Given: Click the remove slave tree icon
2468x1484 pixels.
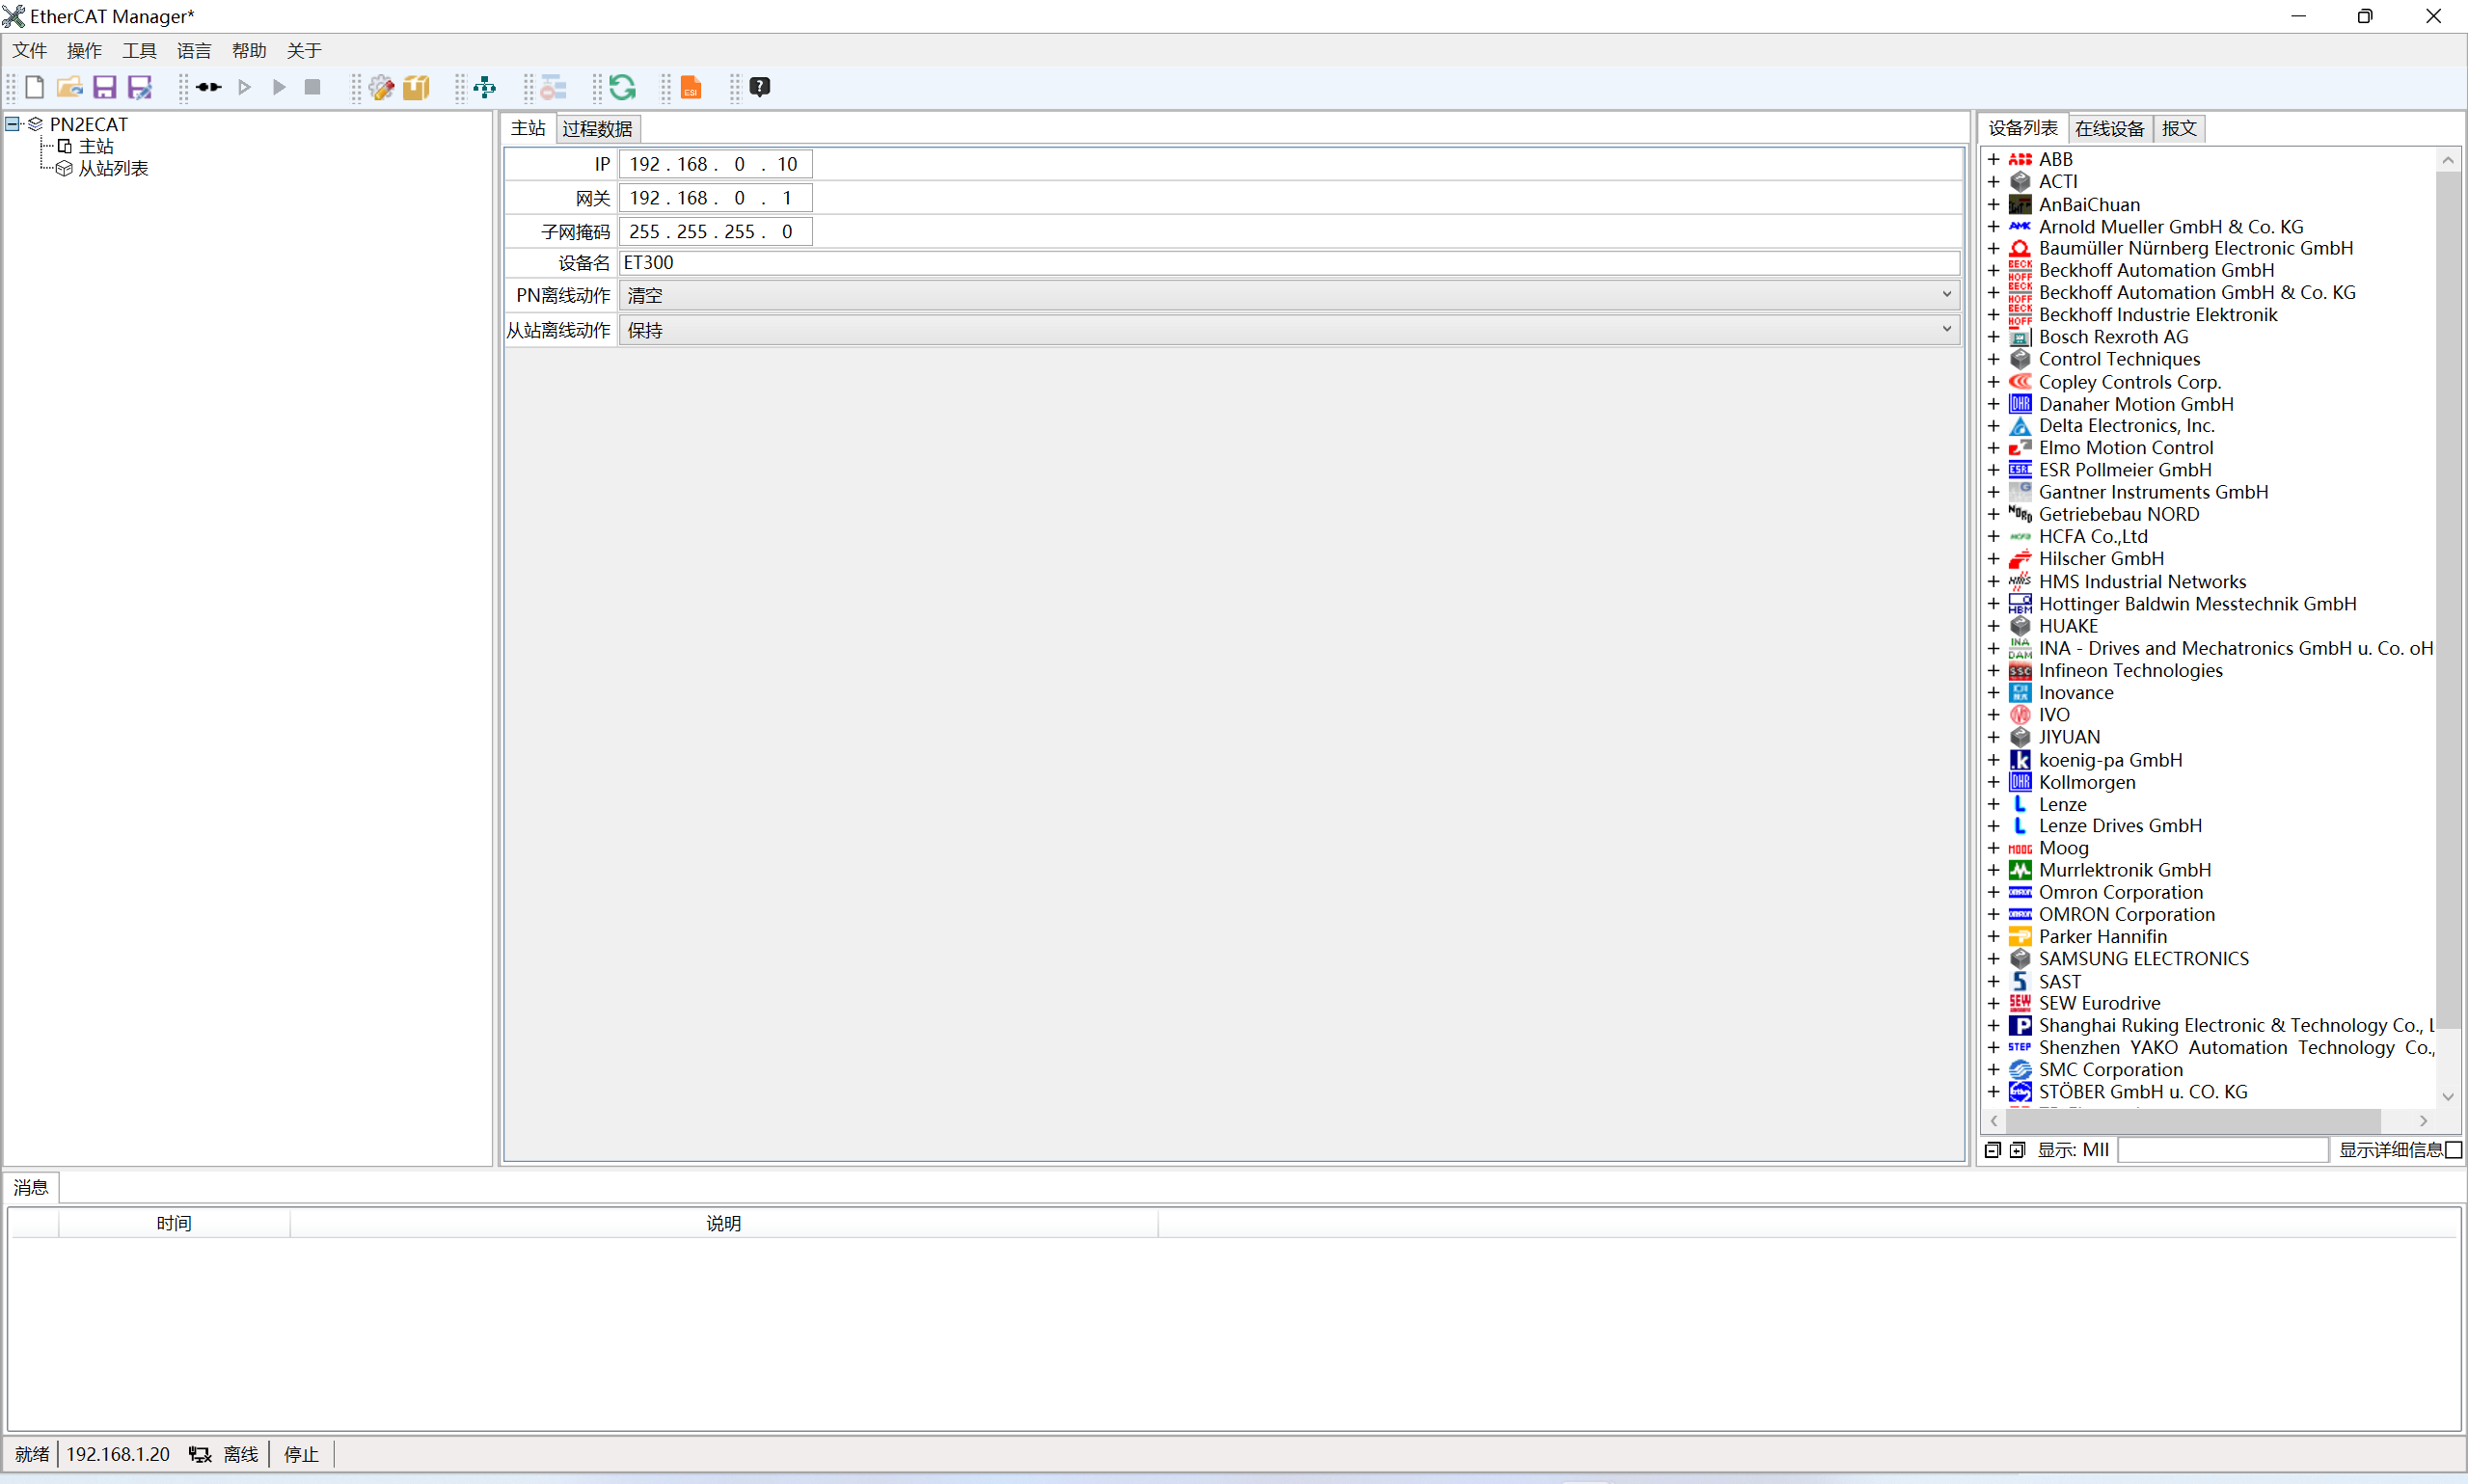Looking at the screenshot, I should pos(553,87).
